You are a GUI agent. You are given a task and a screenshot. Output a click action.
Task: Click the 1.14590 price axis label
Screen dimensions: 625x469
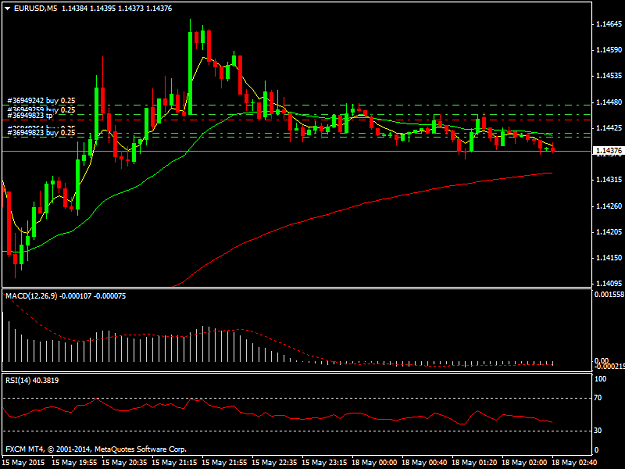(x=609, y=50)
